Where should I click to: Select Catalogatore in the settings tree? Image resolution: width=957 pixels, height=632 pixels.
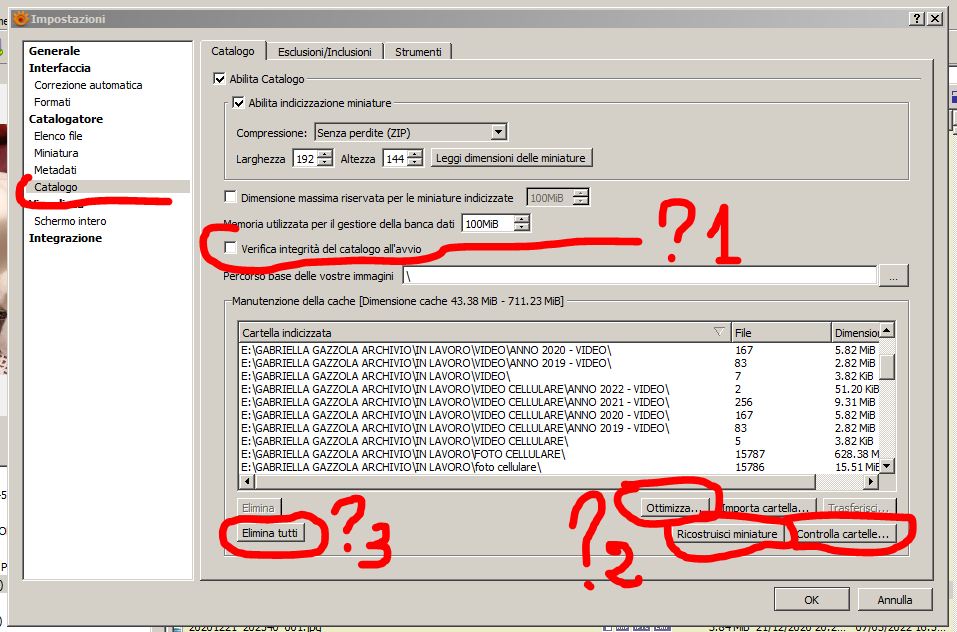click(65, 119)
